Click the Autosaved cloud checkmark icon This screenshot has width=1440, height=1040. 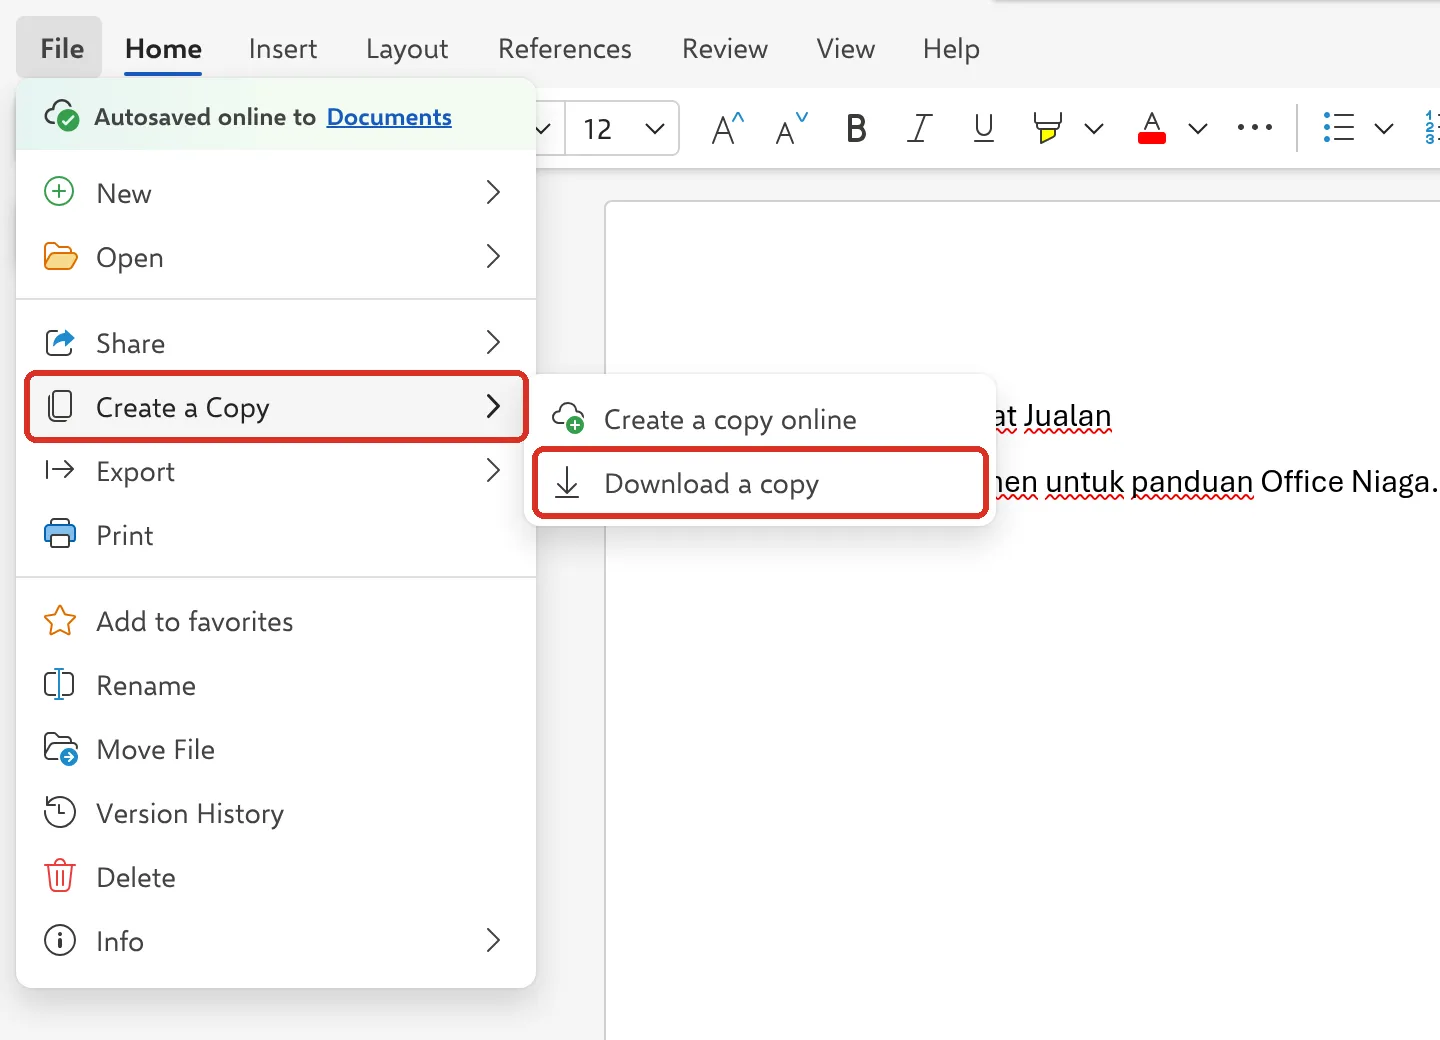61,116
